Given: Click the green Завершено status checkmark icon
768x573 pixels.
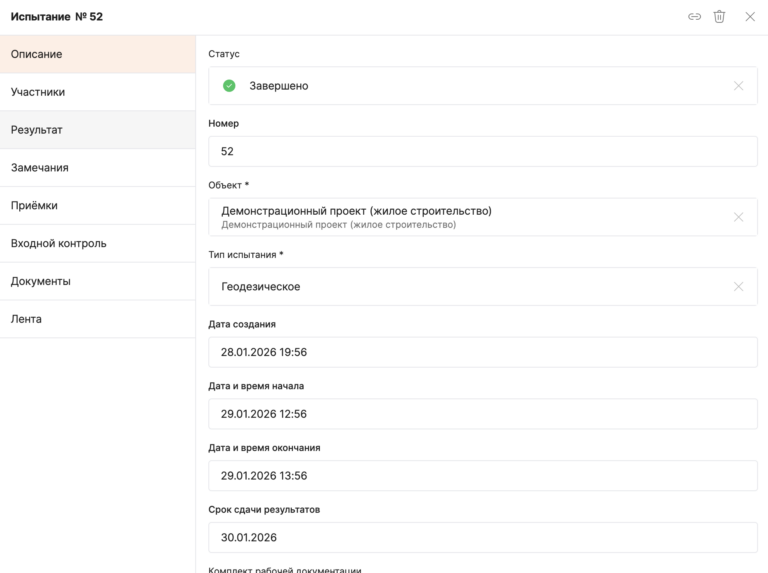Looking at the screenshot, I should point(229,86).
